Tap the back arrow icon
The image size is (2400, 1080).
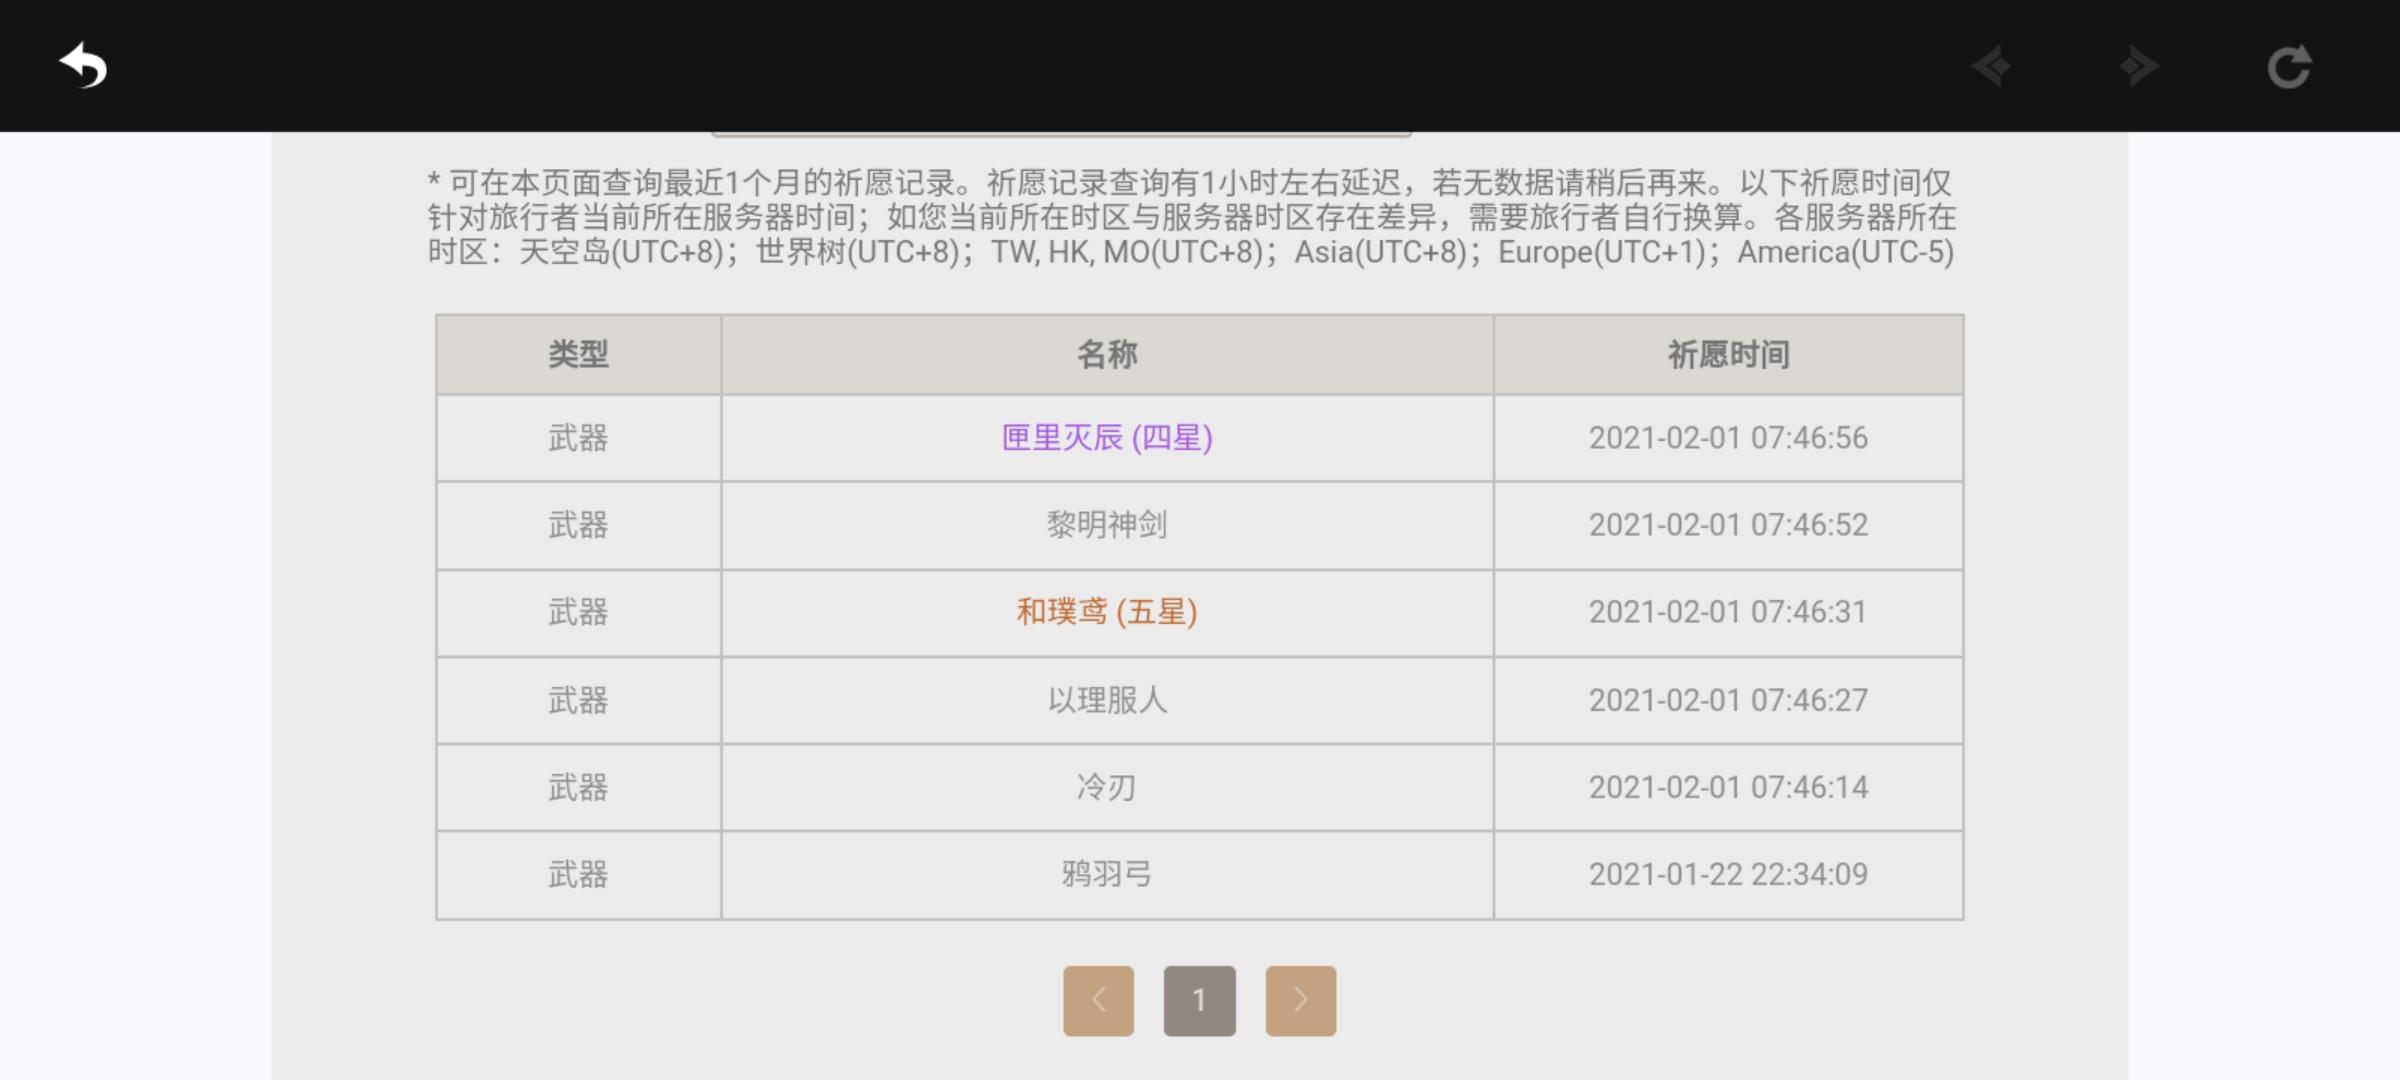coord(84,67)
